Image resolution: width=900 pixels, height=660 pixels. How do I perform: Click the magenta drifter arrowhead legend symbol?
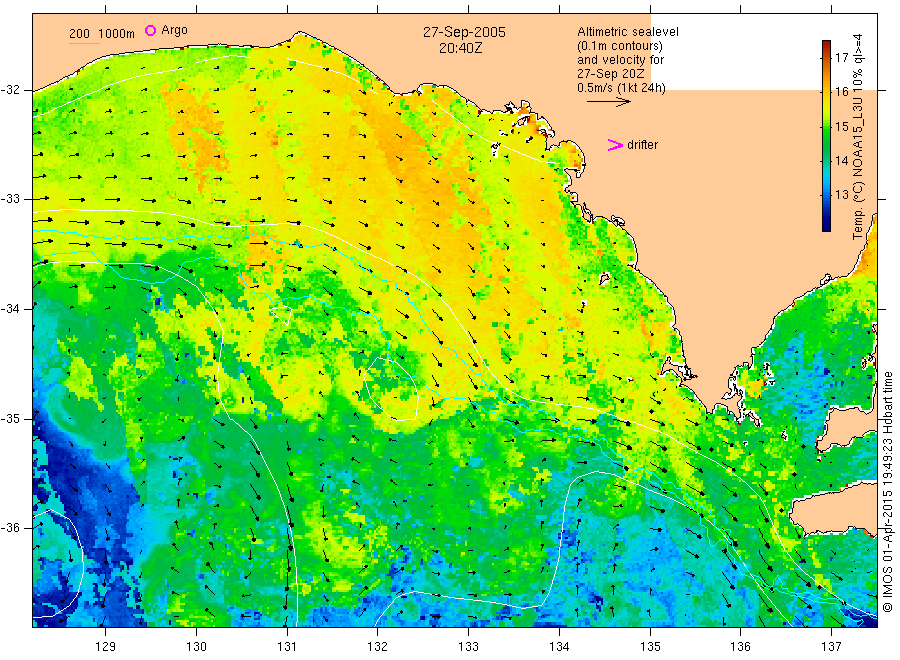(615, 145)
